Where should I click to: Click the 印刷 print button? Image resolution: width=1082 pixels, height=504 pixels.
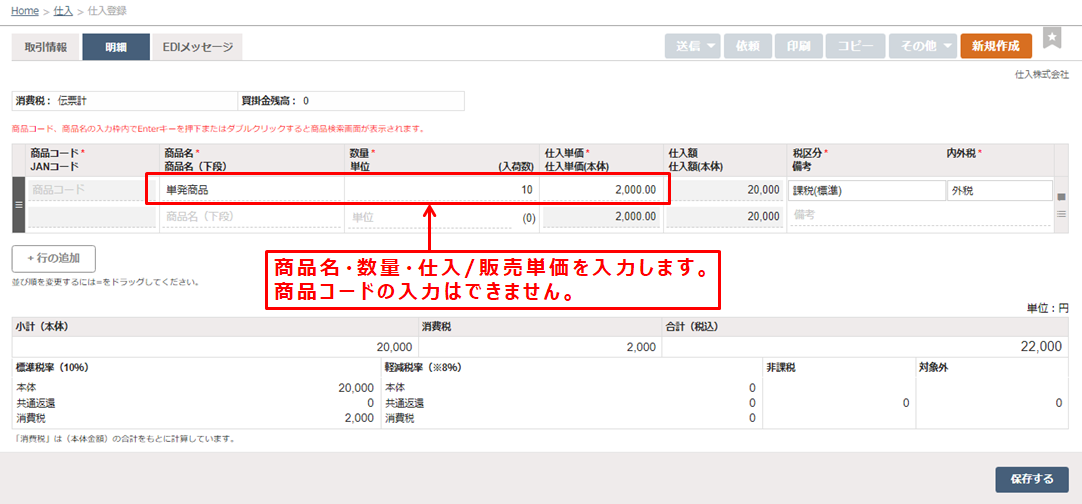point(798,46)
